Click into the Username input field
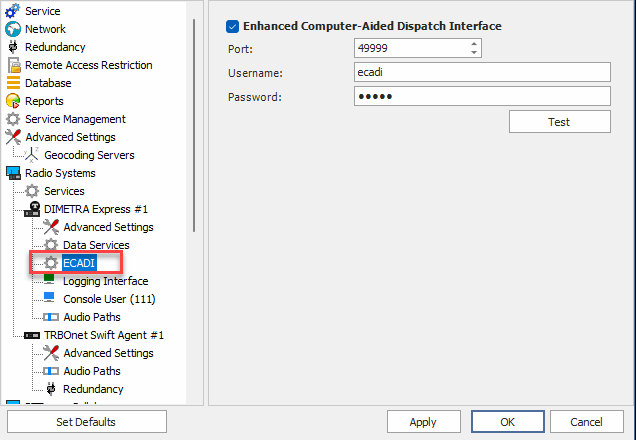Image resolution: width=636 pixels, height=440 pixels. click(481, 72)
